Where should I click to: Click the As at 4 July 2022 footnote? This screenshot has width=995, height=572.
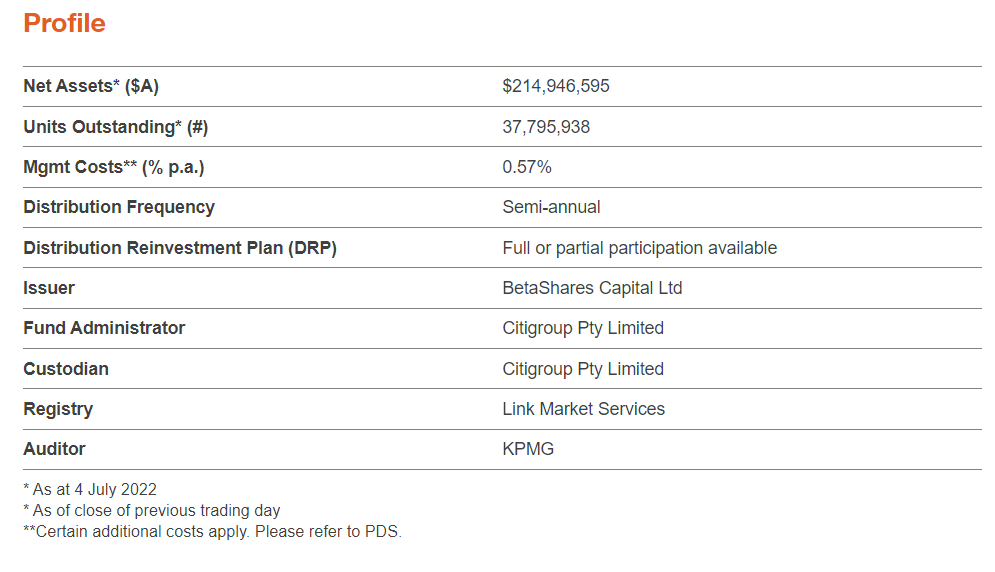point(90,490)
